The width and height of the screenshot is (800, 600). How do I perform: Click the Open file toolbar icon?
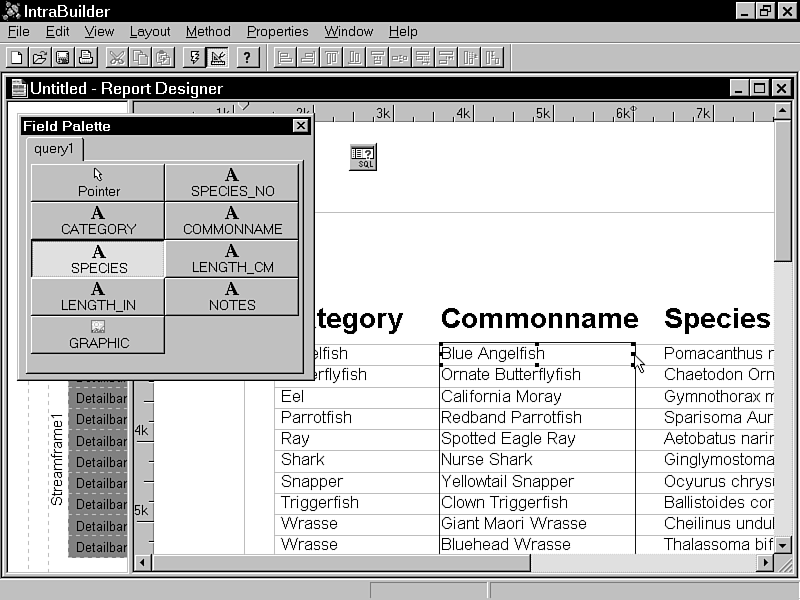[x=39, y=57]
